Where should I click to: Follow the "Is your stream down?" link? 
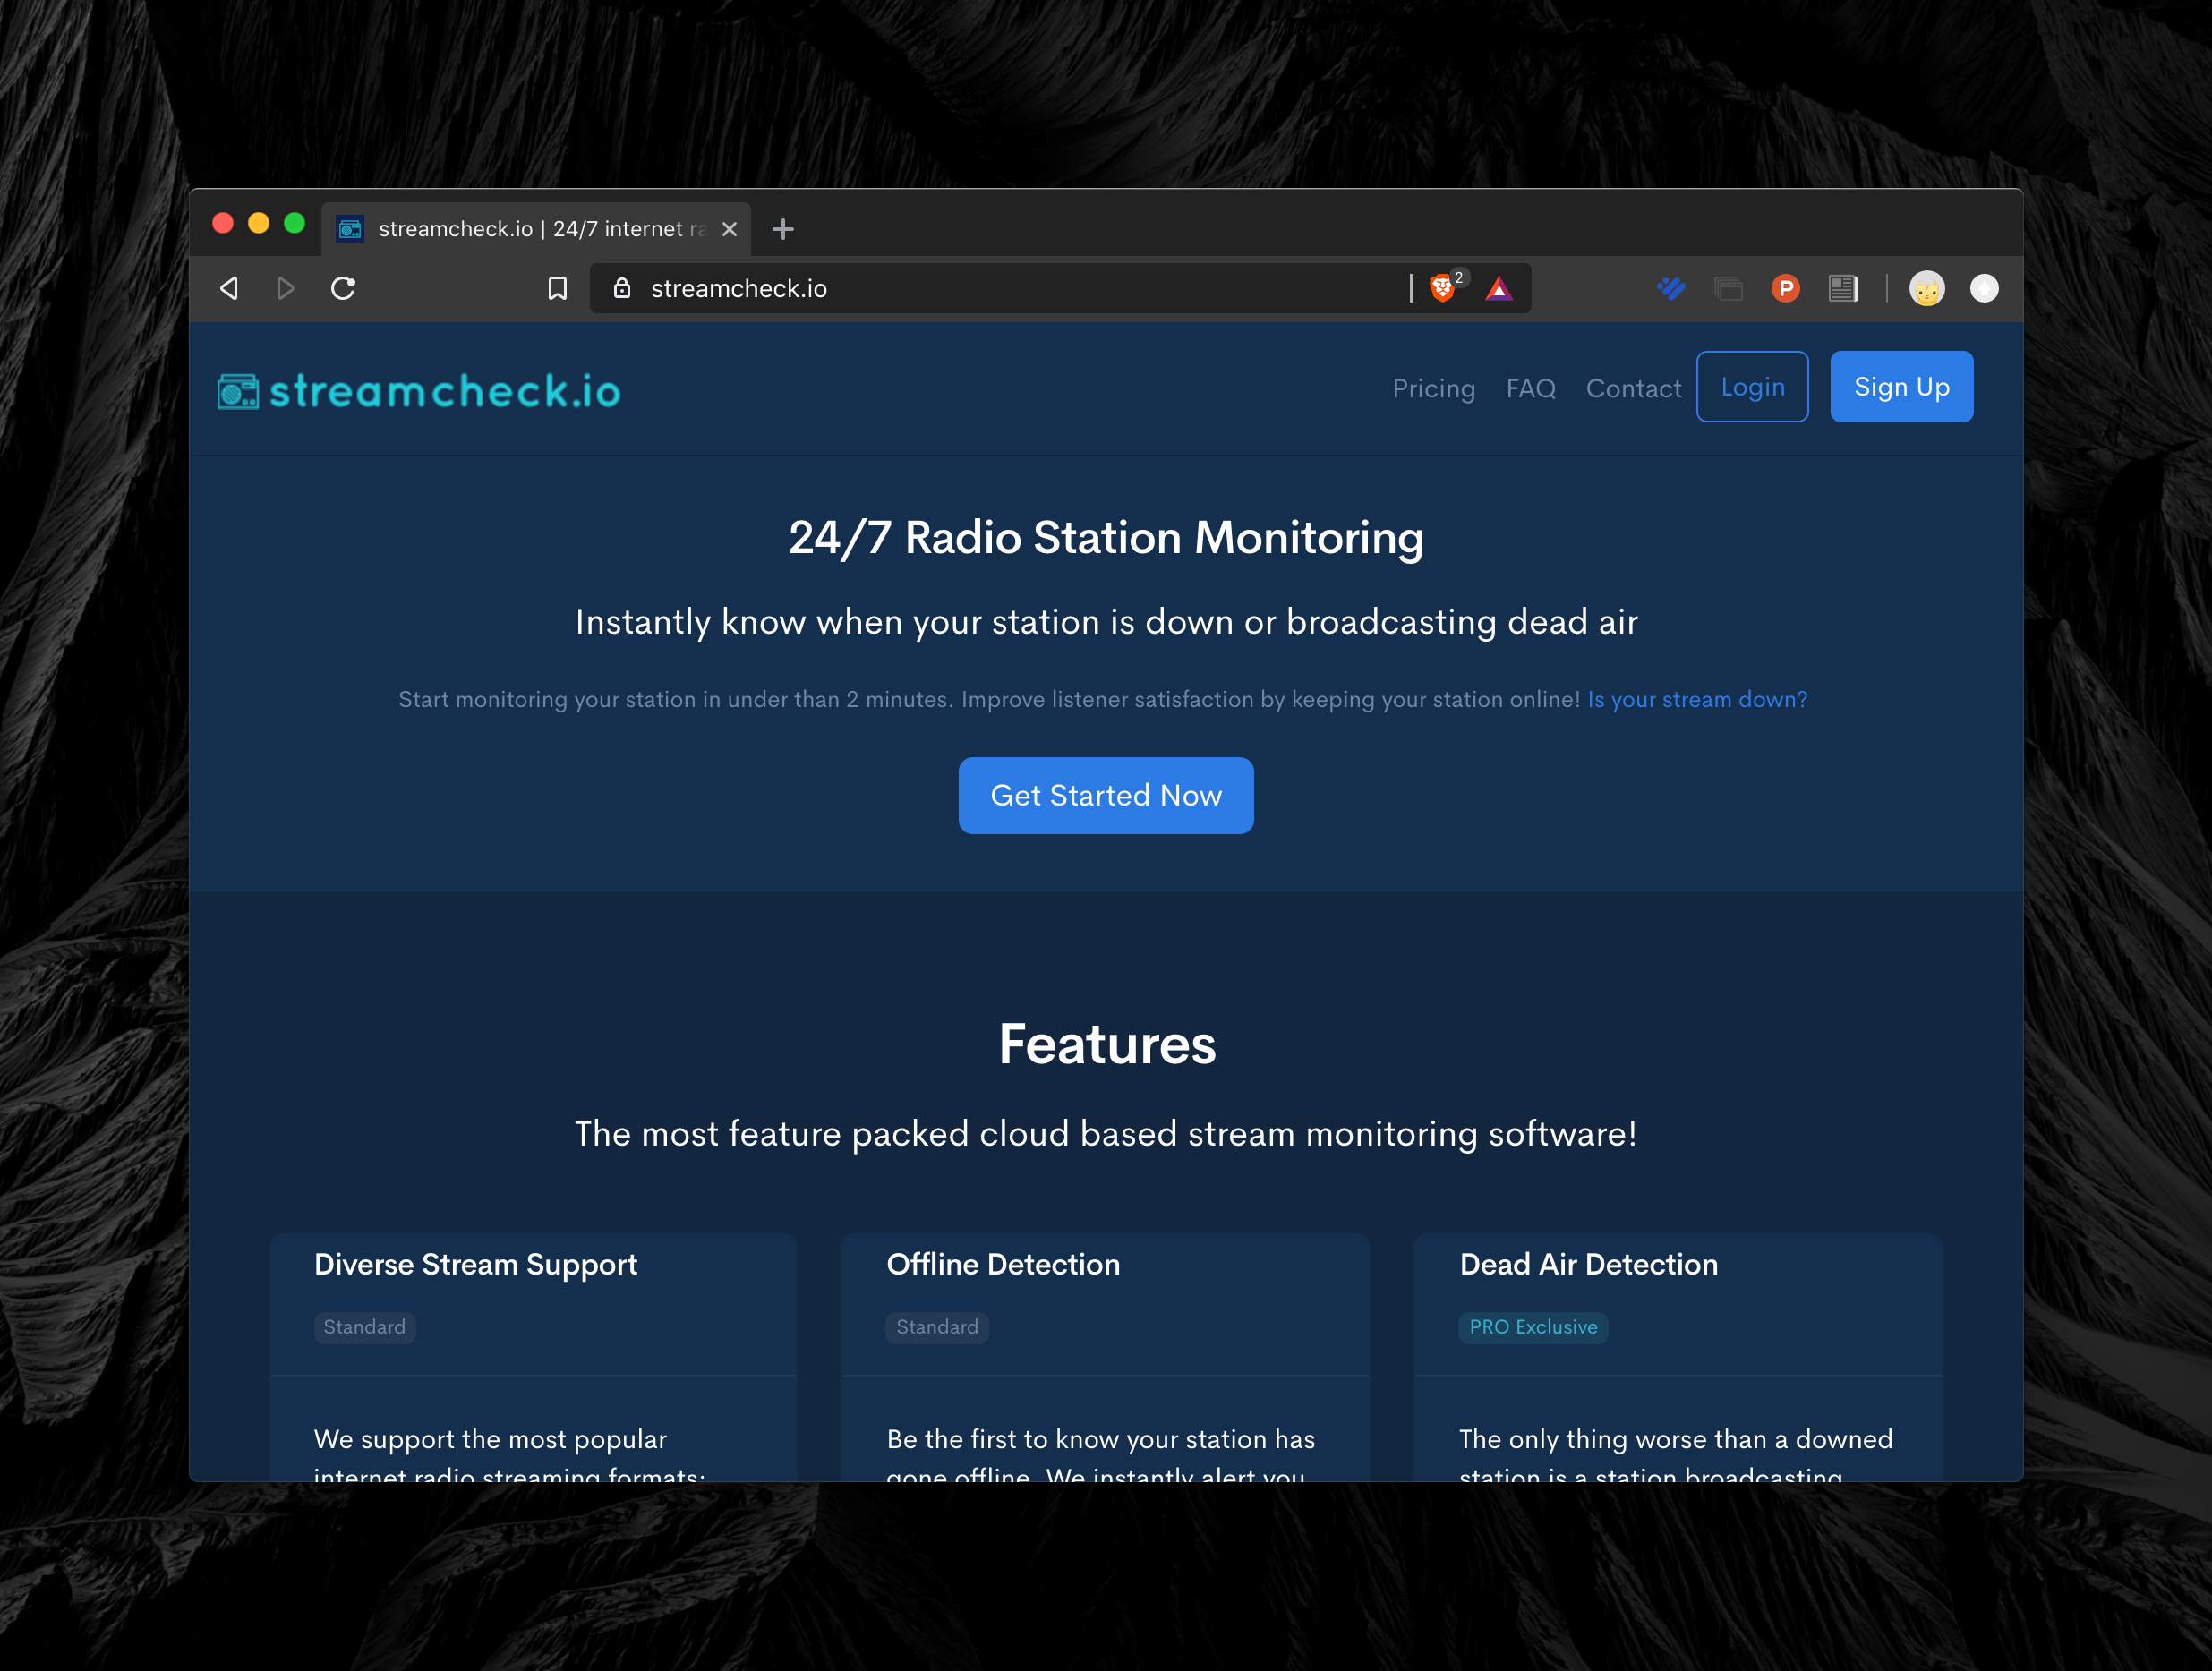(x=1697, y=699)
